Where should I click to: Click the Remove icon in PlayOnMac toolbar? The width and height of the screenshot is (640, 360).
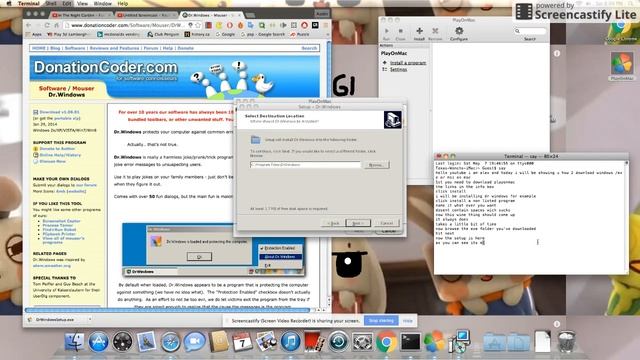tap(435, 31)
